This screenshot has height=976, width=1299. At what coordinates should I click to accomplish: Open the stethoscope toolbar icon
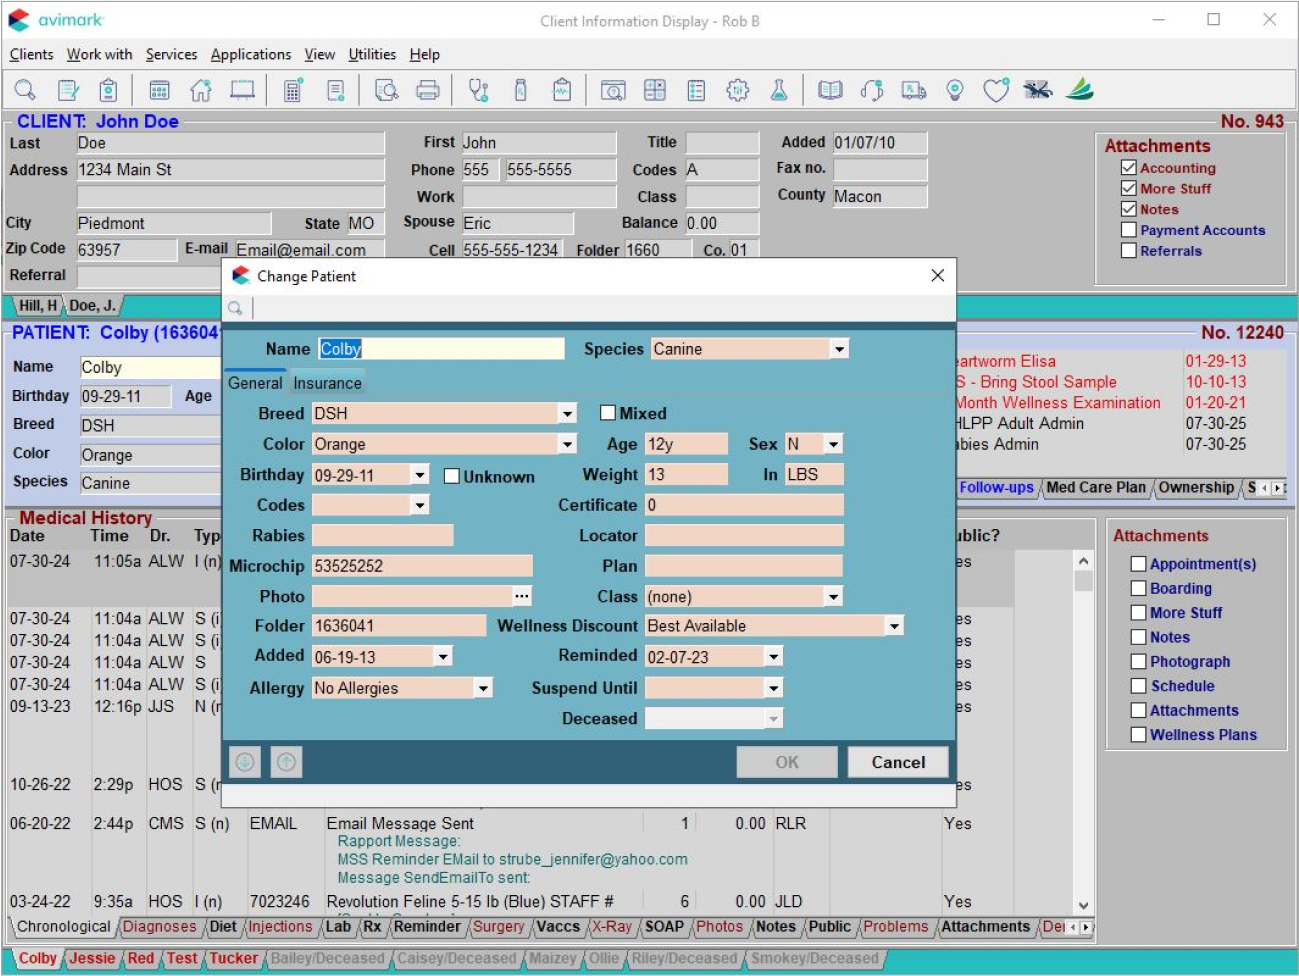[x=479, y=90]
